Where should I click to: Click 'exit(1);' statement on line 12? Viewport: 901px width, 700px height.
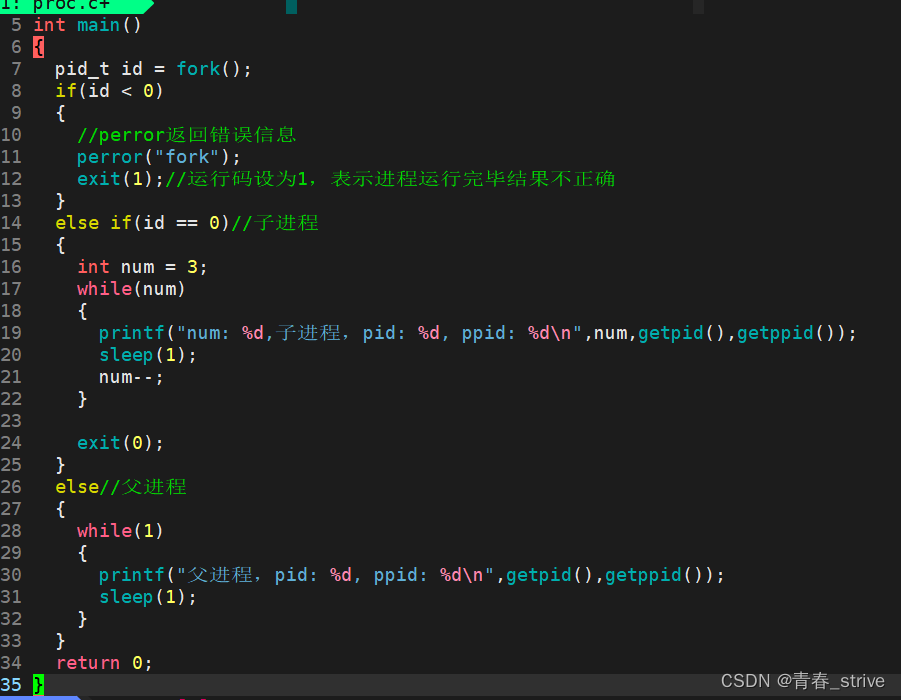121,179
